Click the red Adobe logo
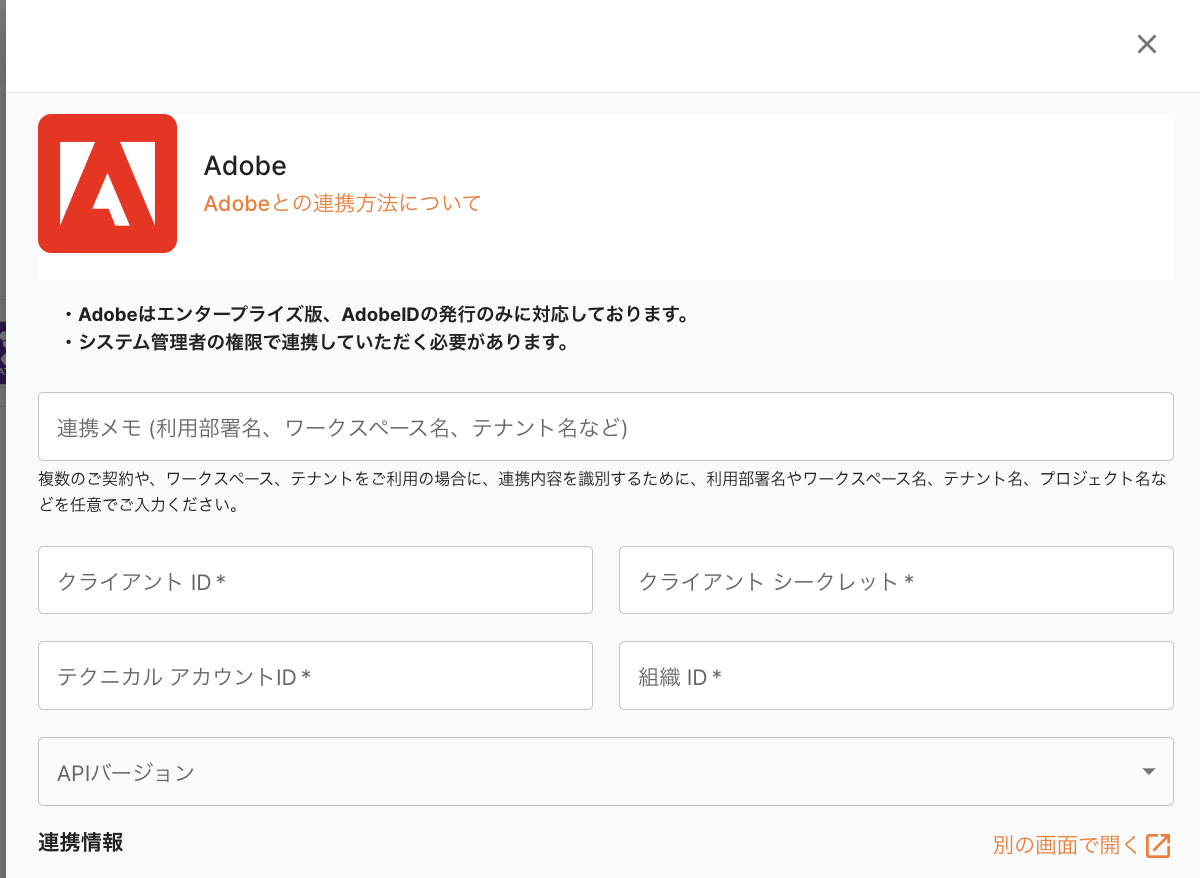1200x878 pixels. click(107, 183)
